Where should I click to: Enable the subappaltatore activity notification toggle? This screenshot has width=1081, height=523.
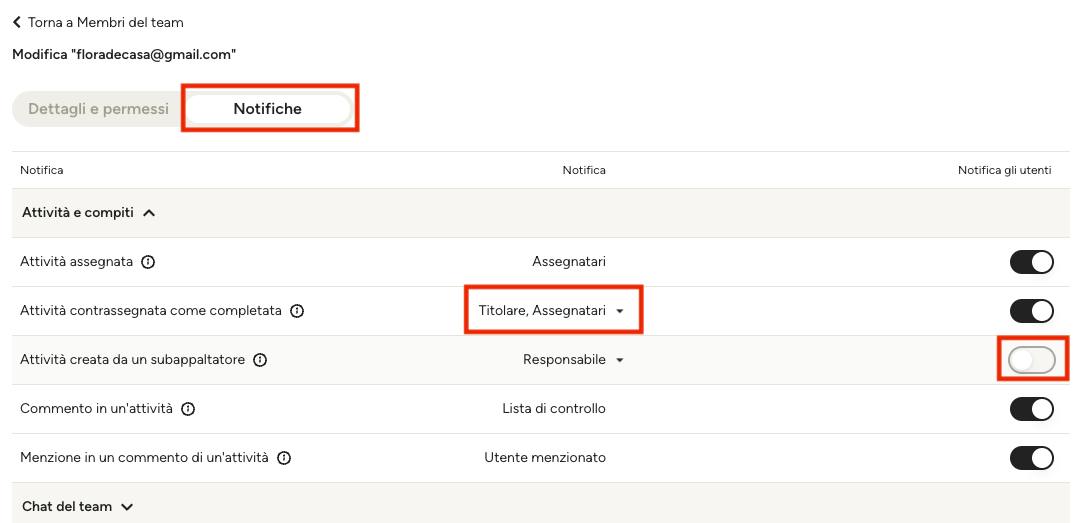tap(1031, 360)
